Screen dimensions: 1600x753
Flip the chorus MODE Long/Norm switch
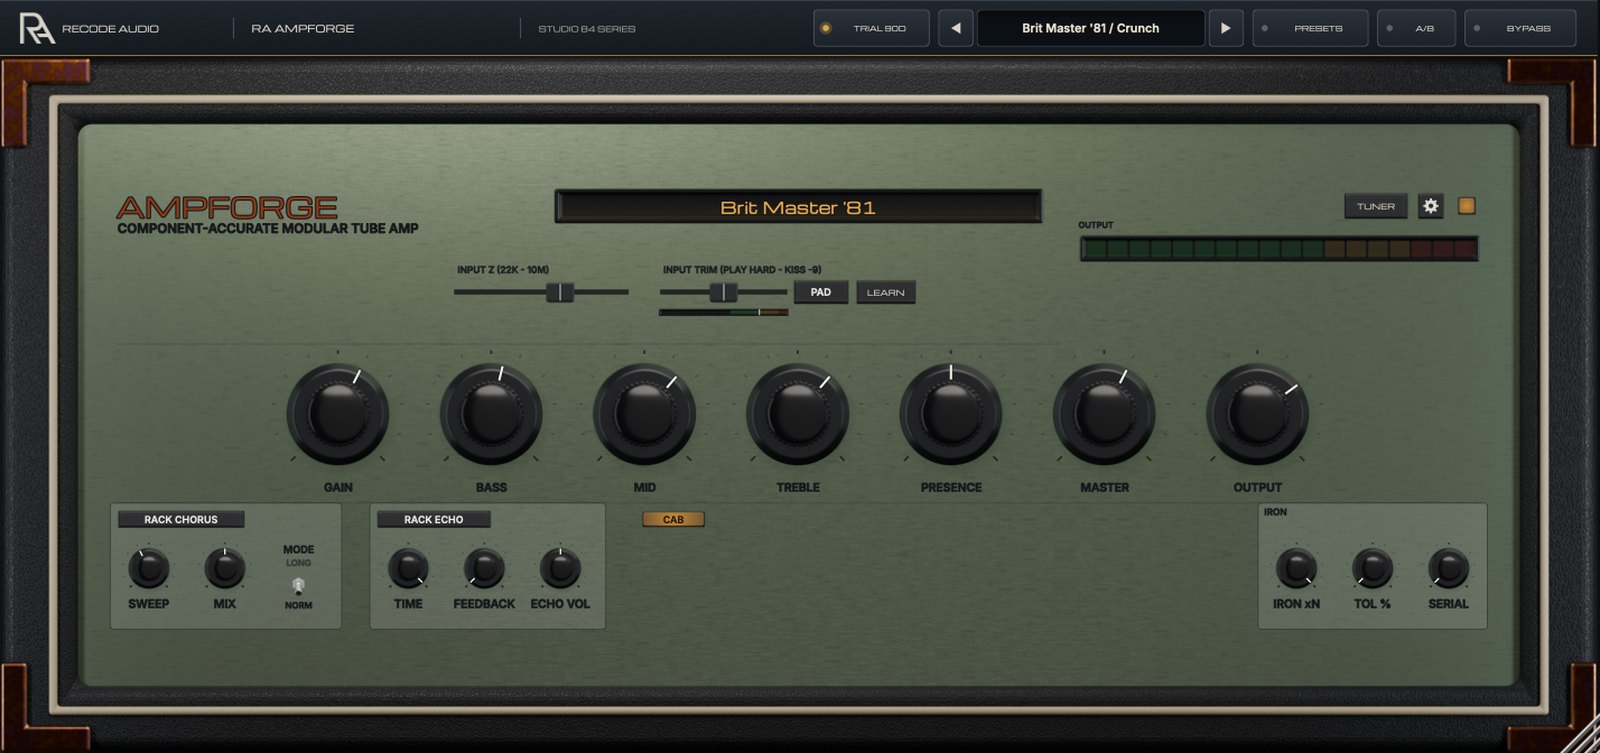tap(298, 585)
